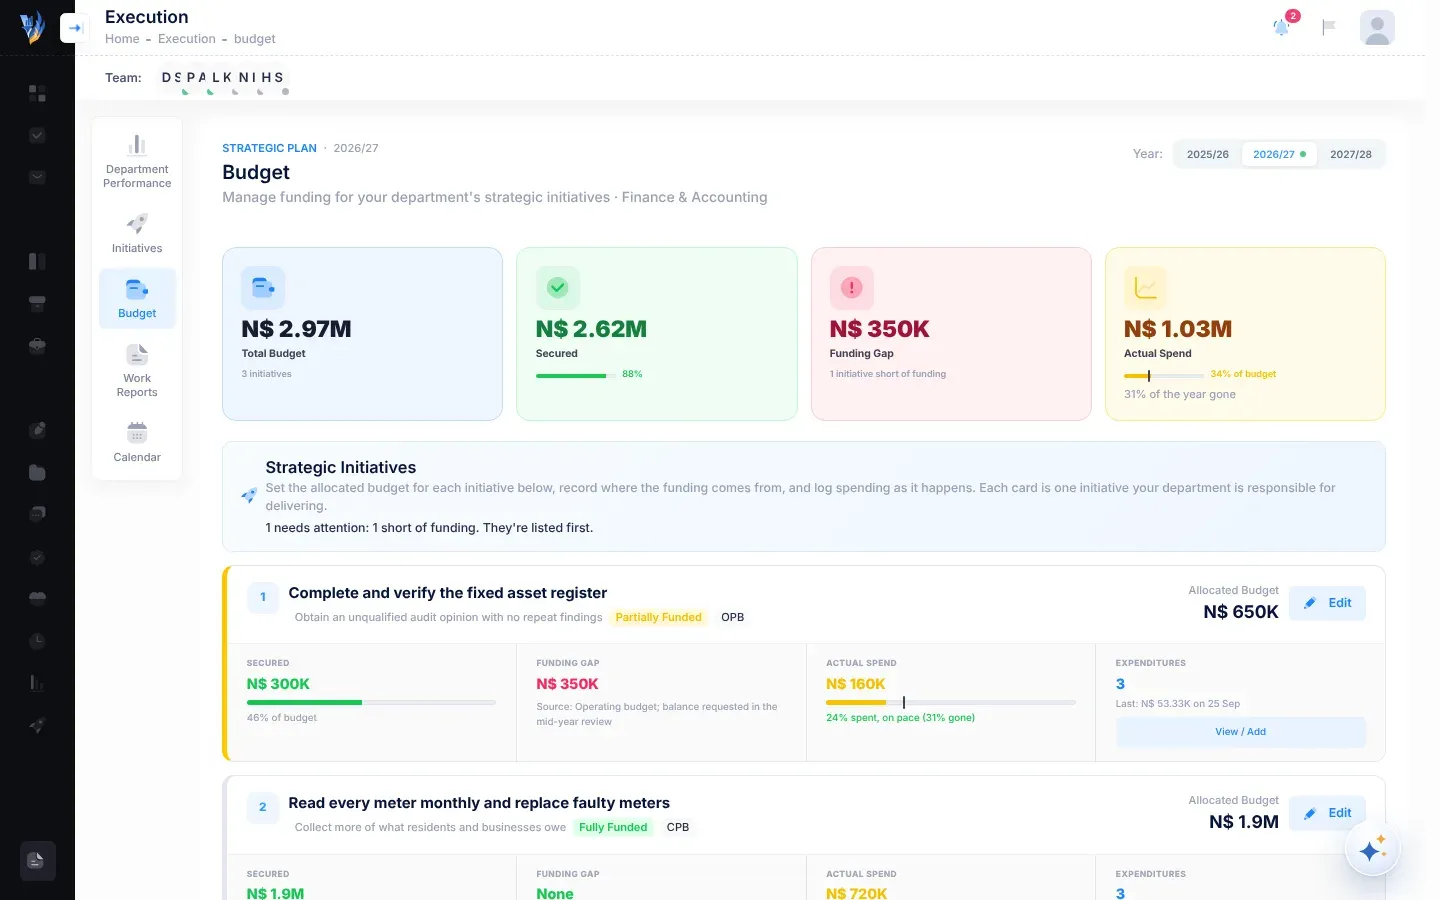Switch year to 2027/28

pyautogui.click(x=1350, y=154)
